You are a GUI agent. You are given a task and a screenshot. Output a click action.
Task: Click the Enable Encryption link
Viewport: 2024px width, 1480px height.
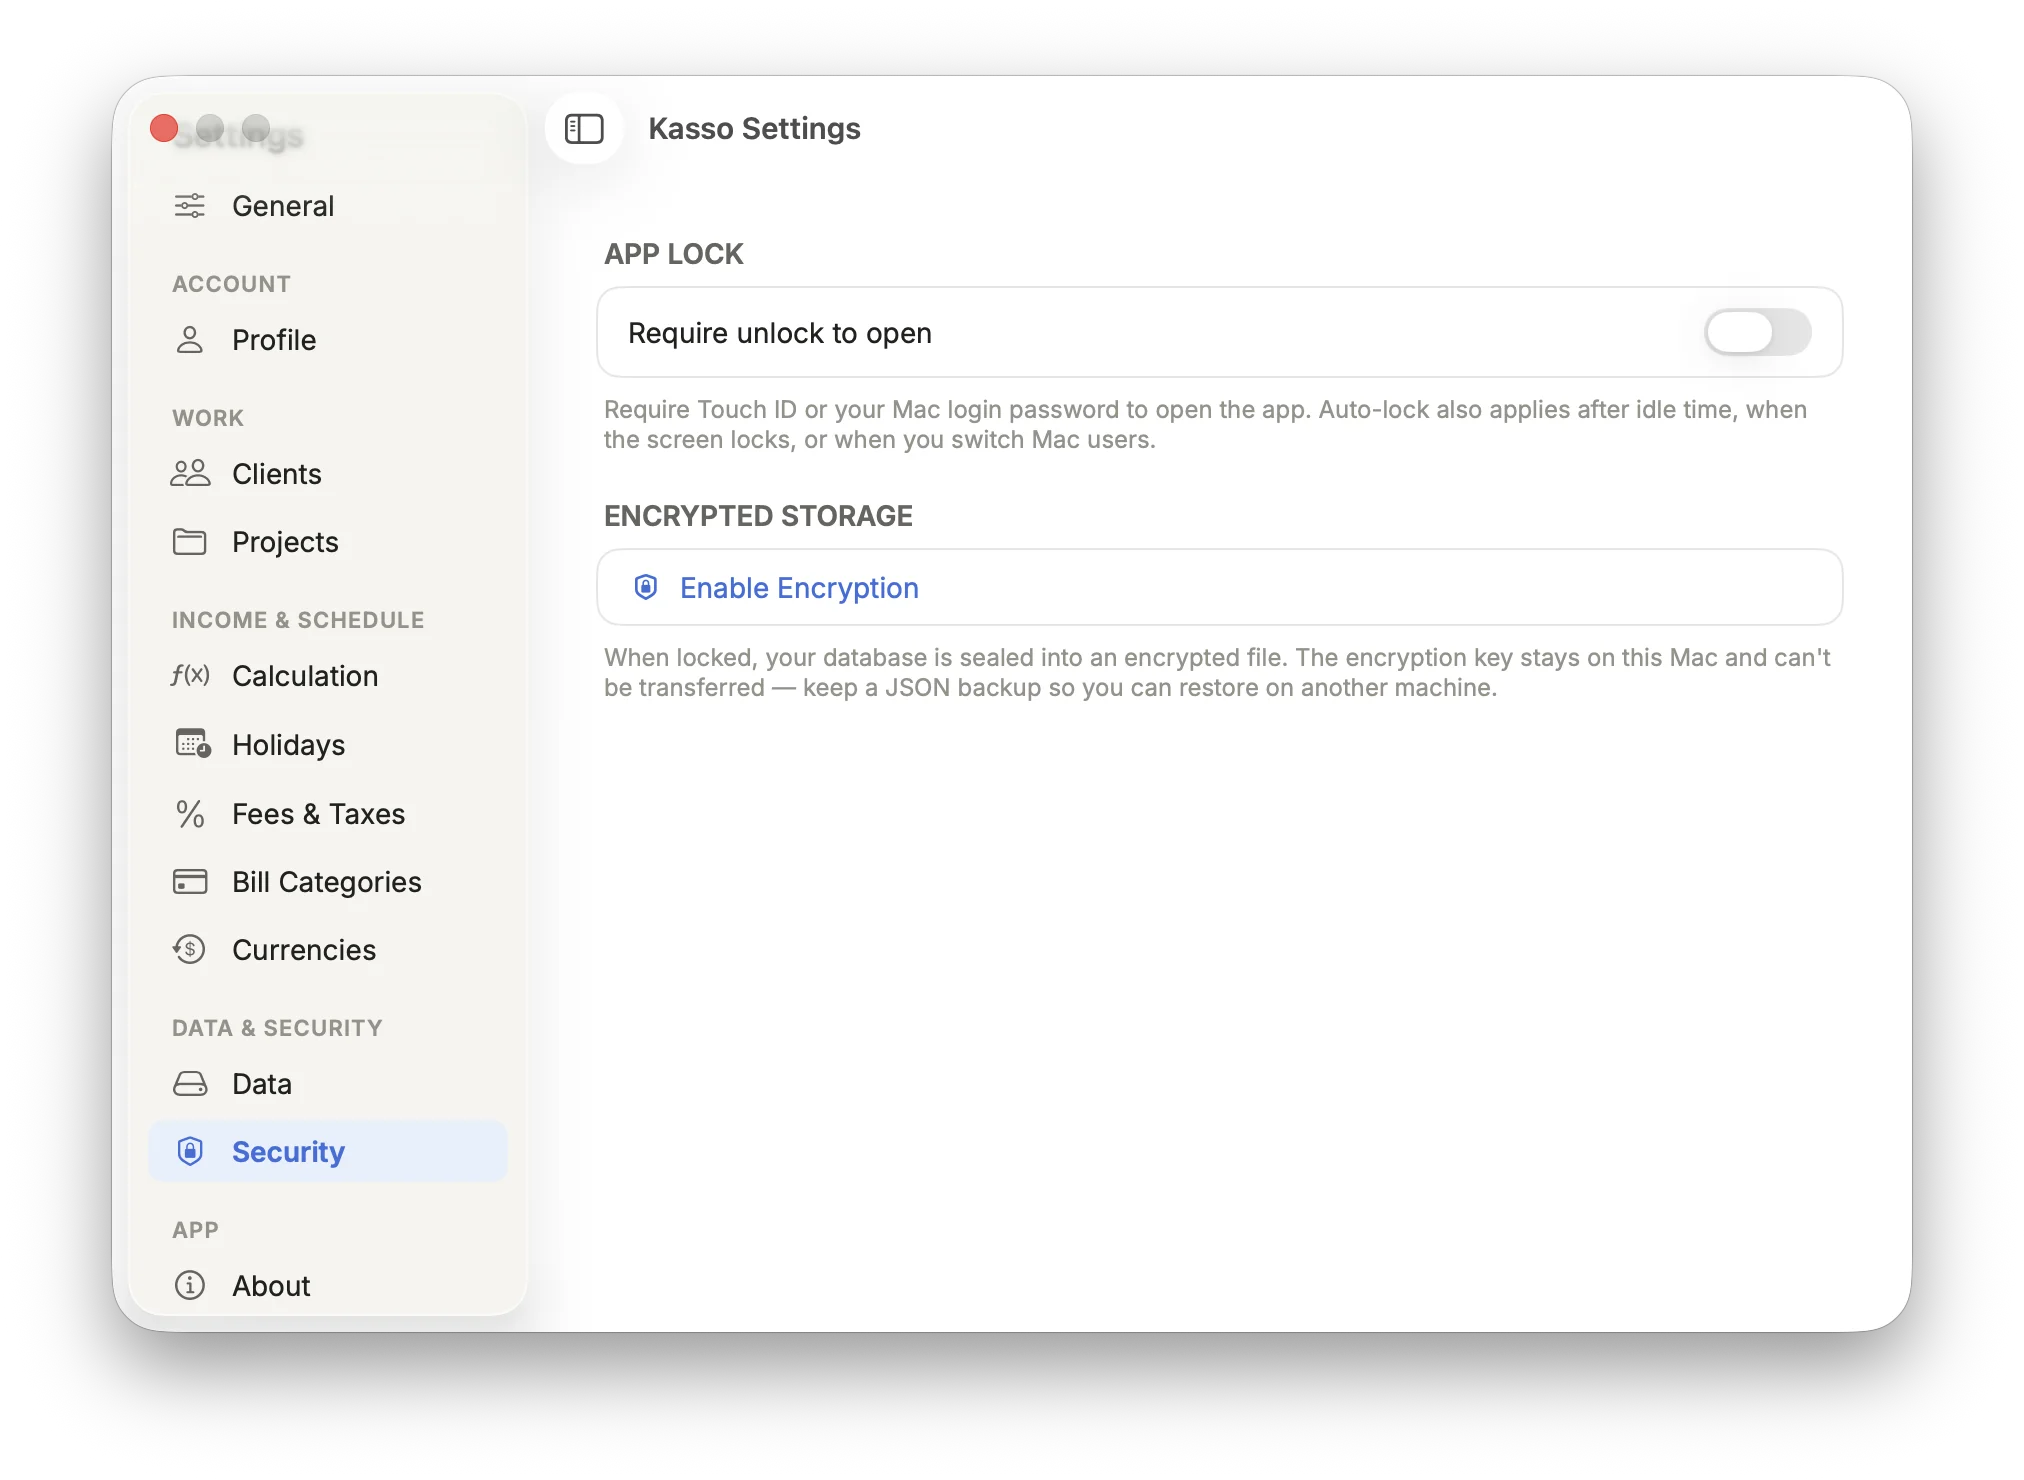pyautogui.click(x=799, y=588)
